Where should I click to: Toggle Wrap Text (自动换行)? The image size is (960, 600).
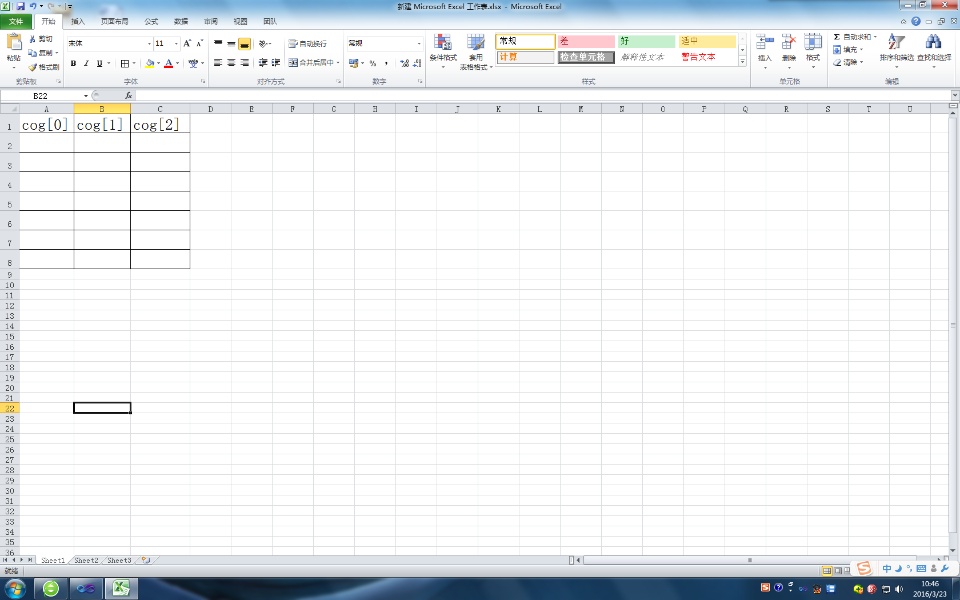pos(307,43)
